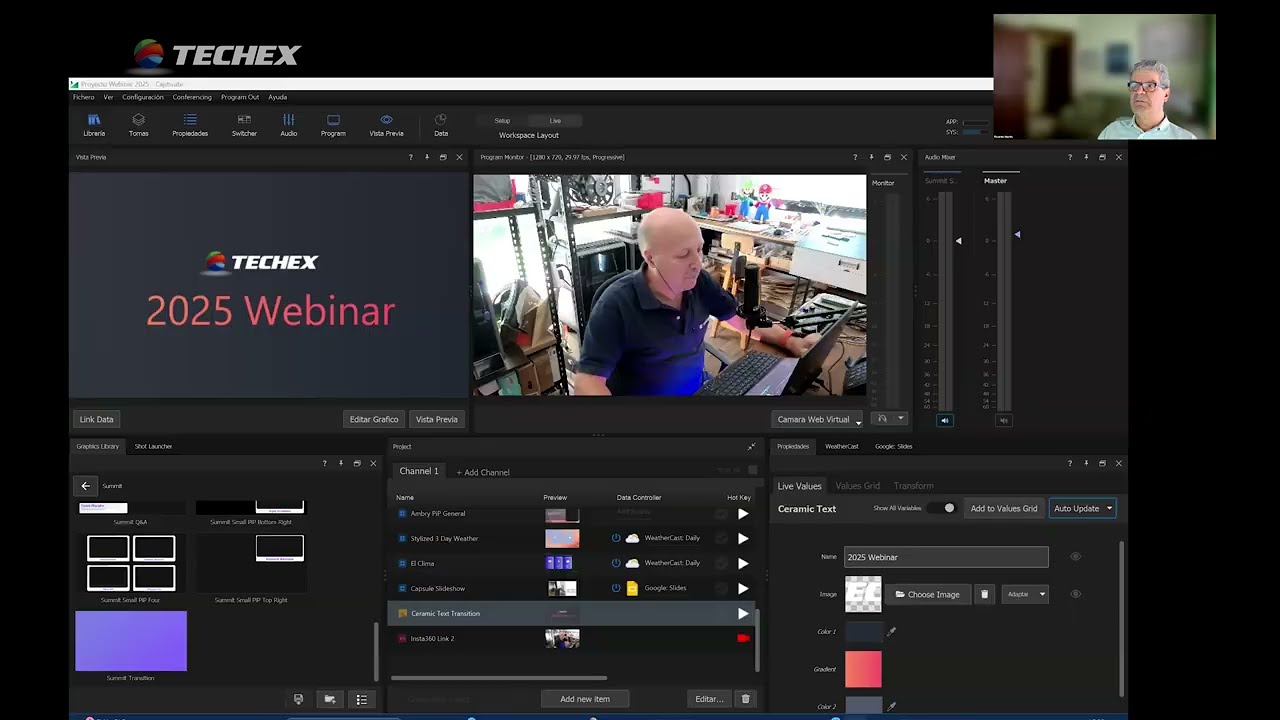
Task: Toggle power for Stylized 3 Day Weather data
Action: (616, 538)
